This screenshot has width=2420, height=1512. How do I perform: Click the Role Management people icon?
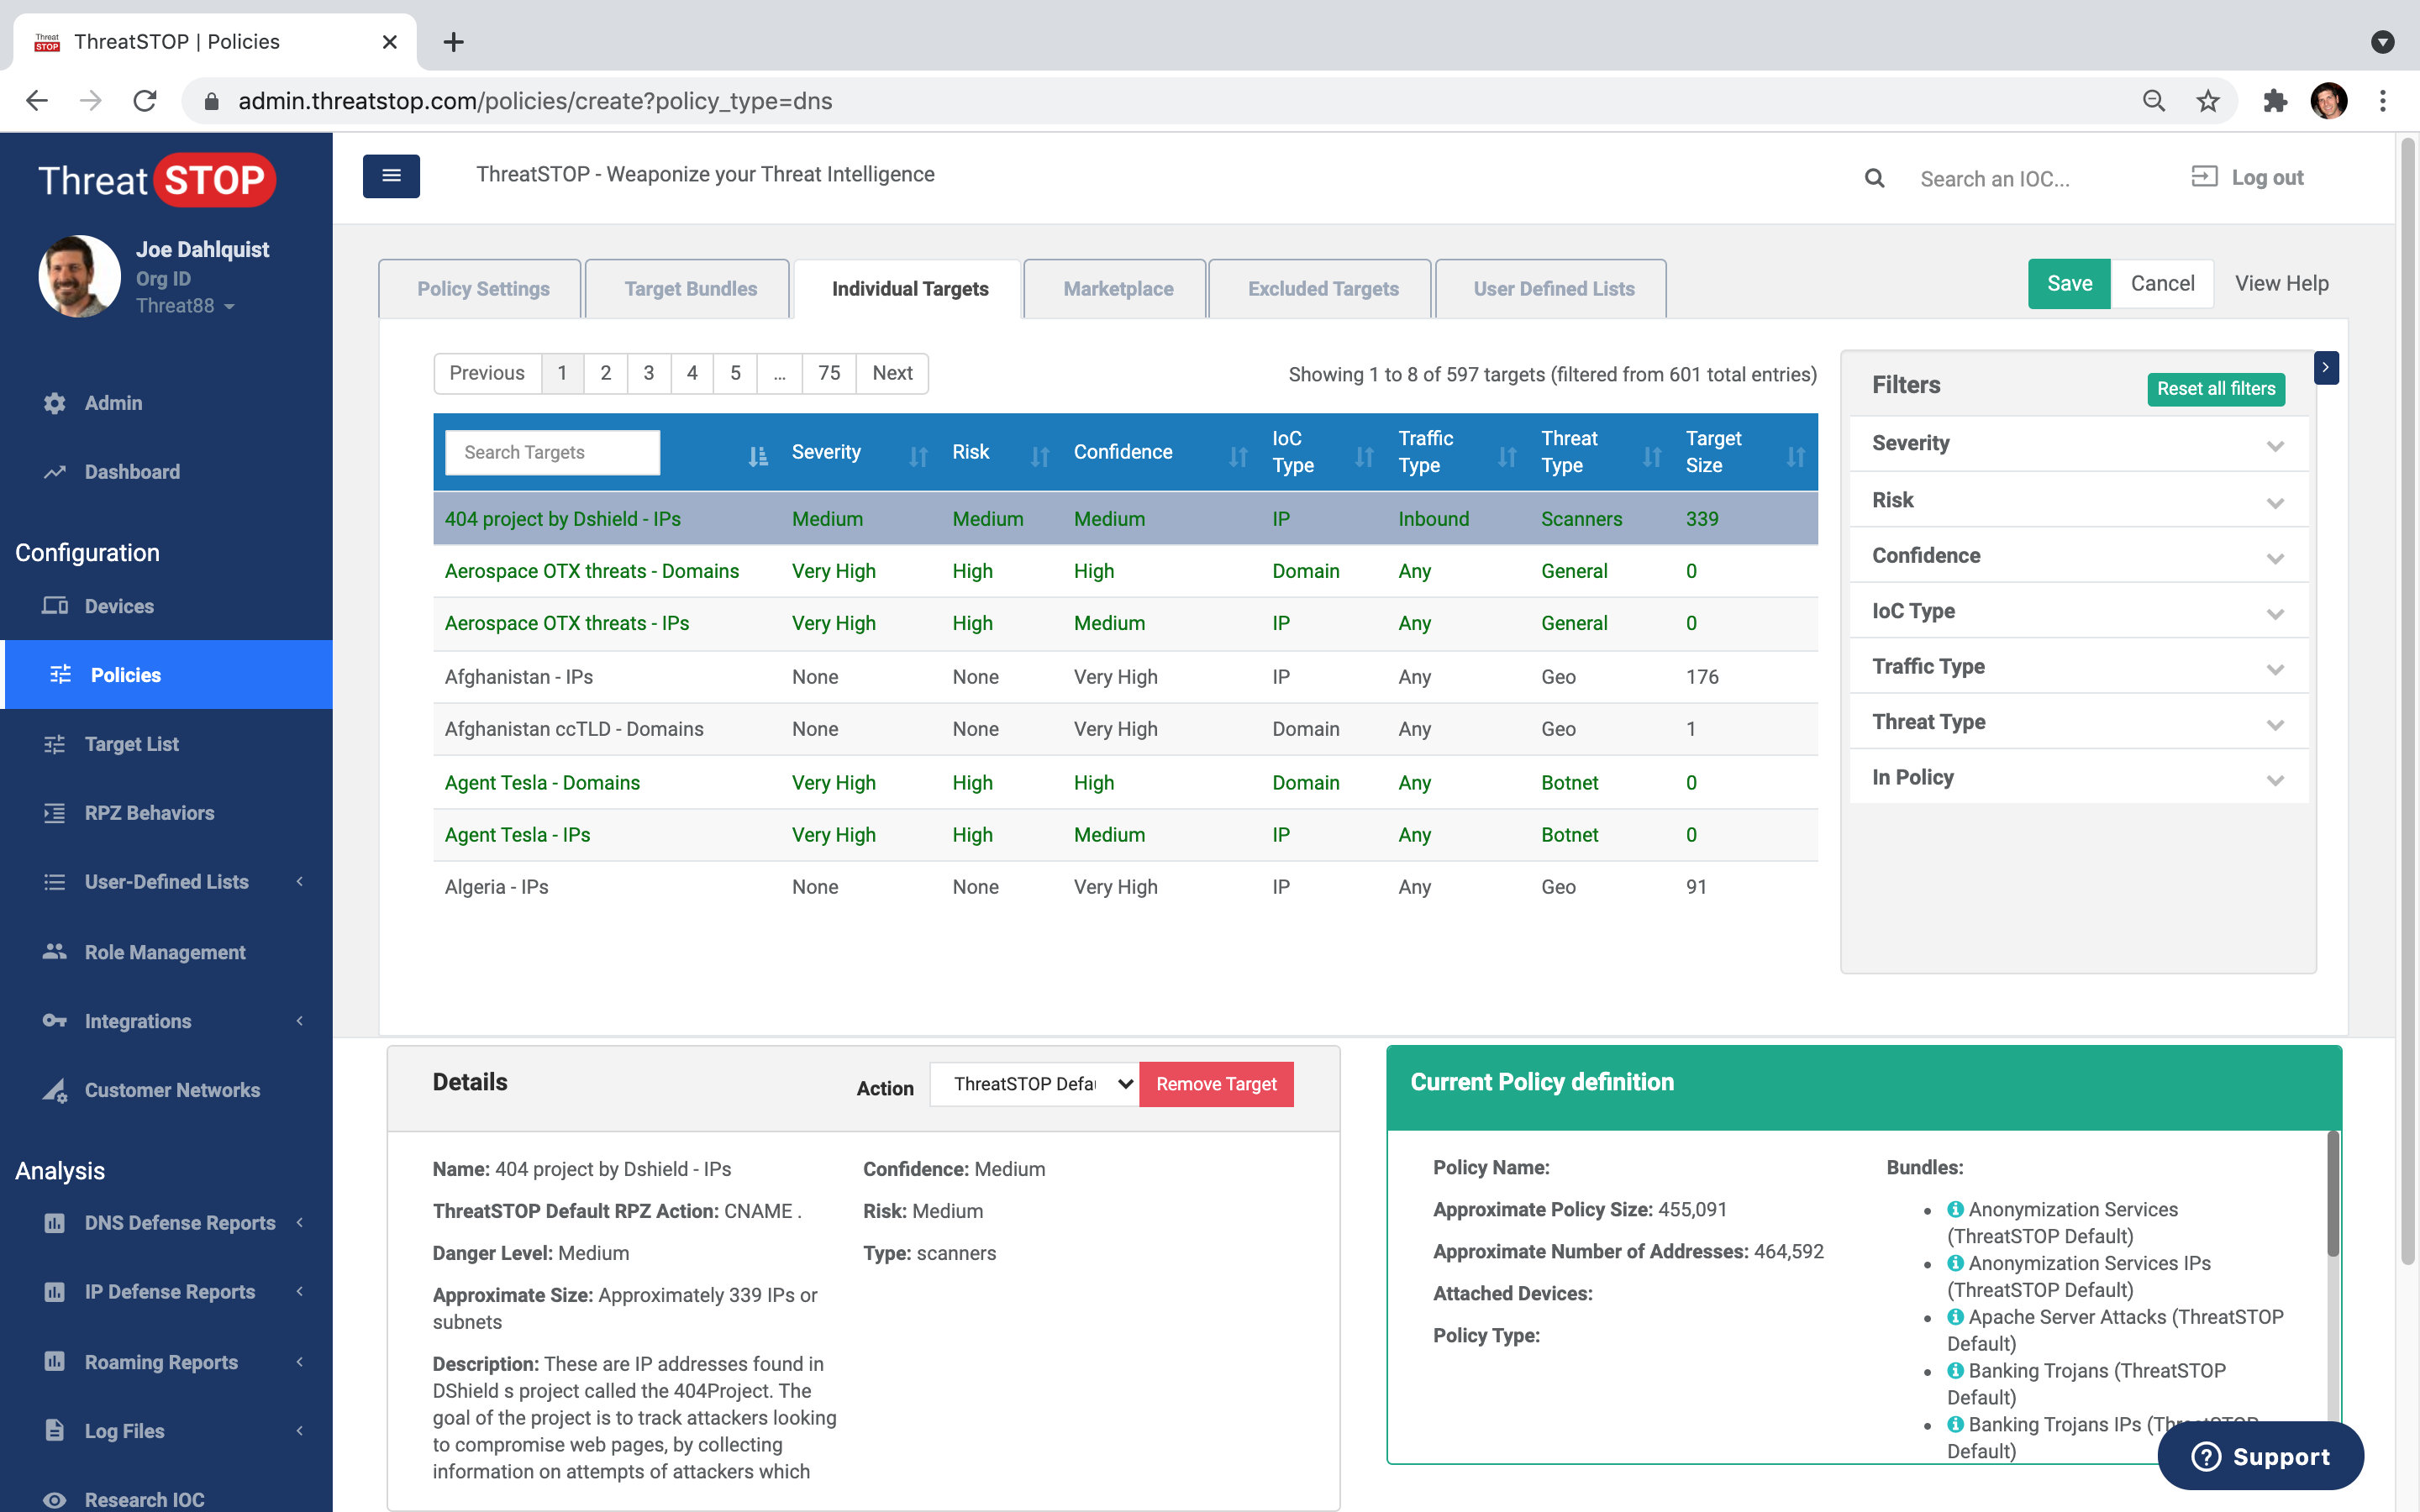tap(54, 952)
